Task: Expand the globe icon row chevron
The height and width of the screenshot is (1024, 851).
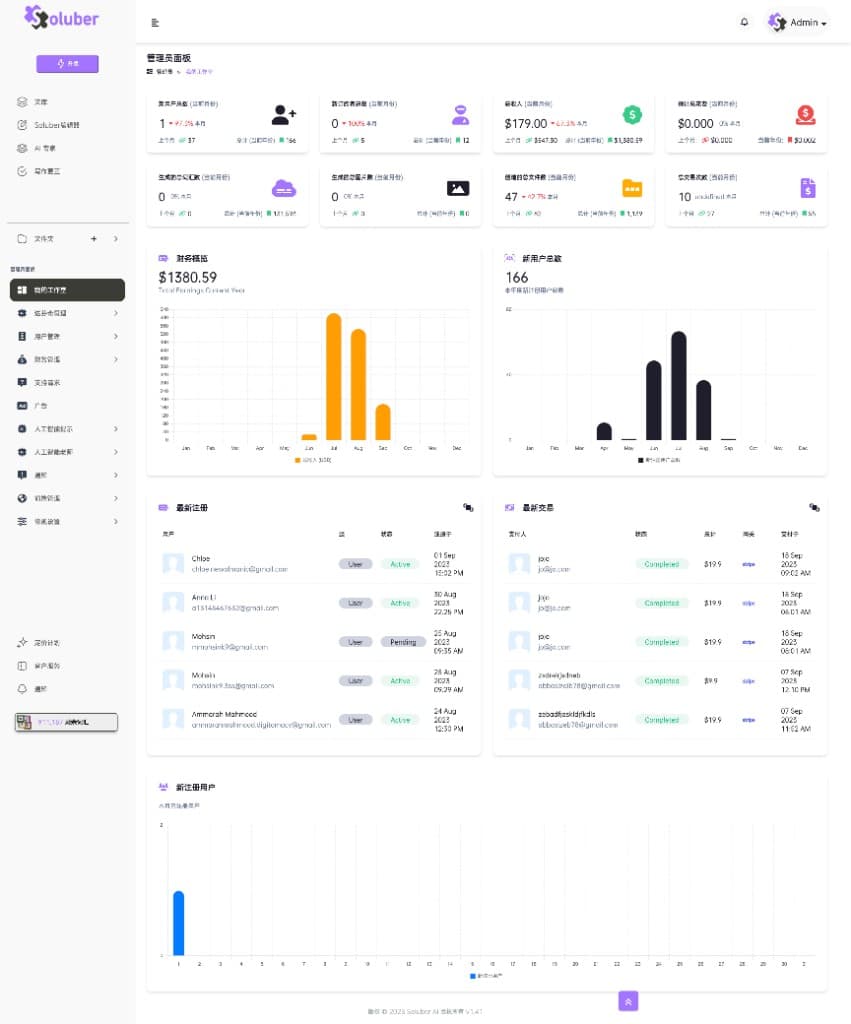Action: tap(116, 498)
